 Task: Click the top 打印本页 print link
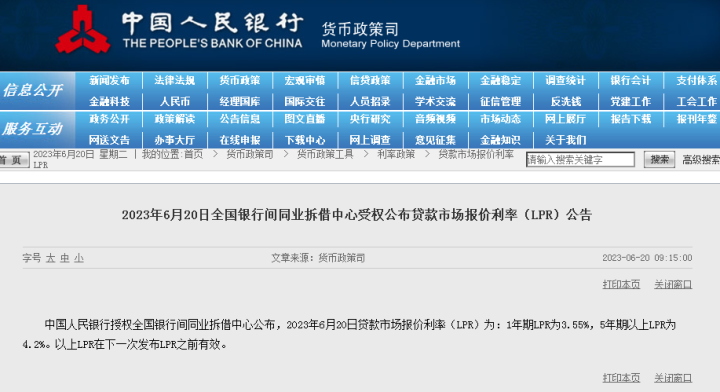pos(621,285)
